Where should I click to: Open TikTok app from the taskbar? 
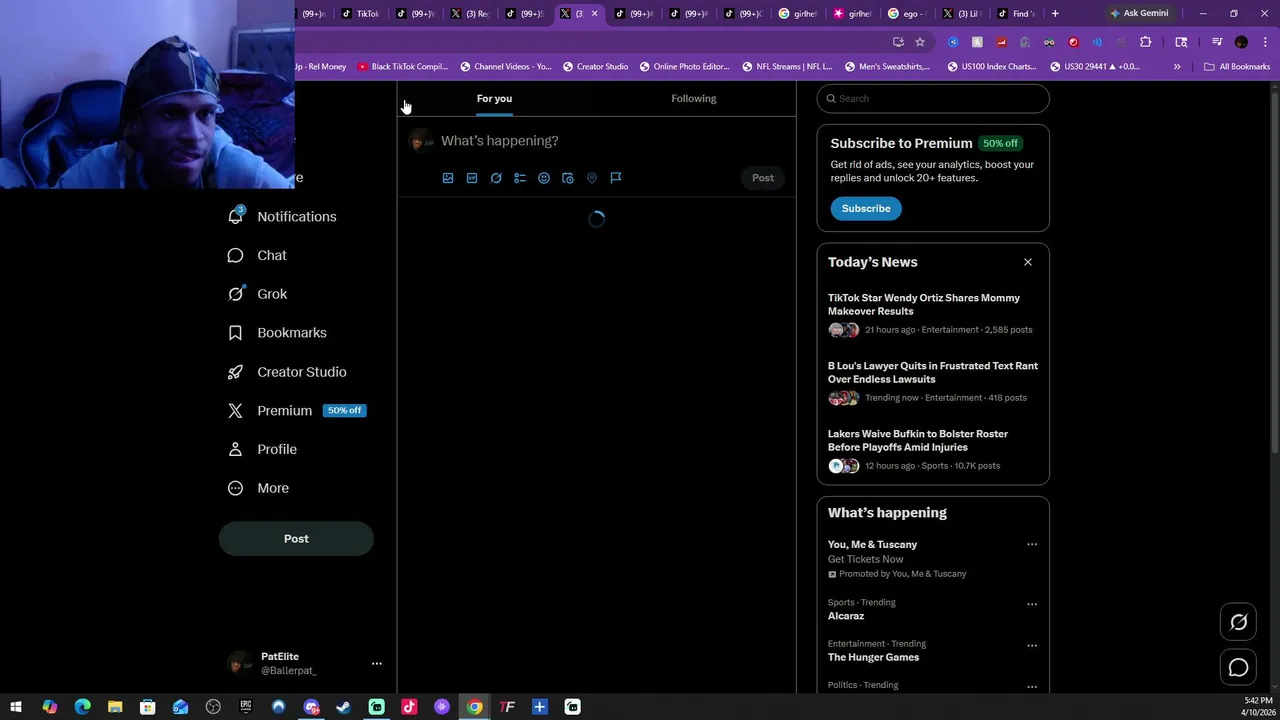pos(409,707)
